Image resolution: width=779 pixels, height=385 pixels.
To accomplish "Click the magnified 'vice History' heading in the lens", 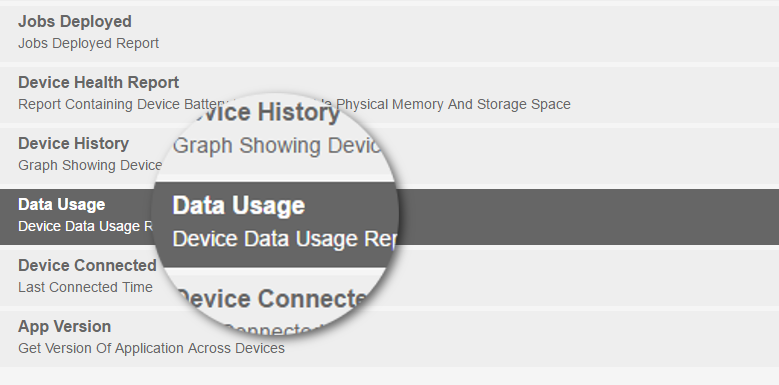I will 263,112.
